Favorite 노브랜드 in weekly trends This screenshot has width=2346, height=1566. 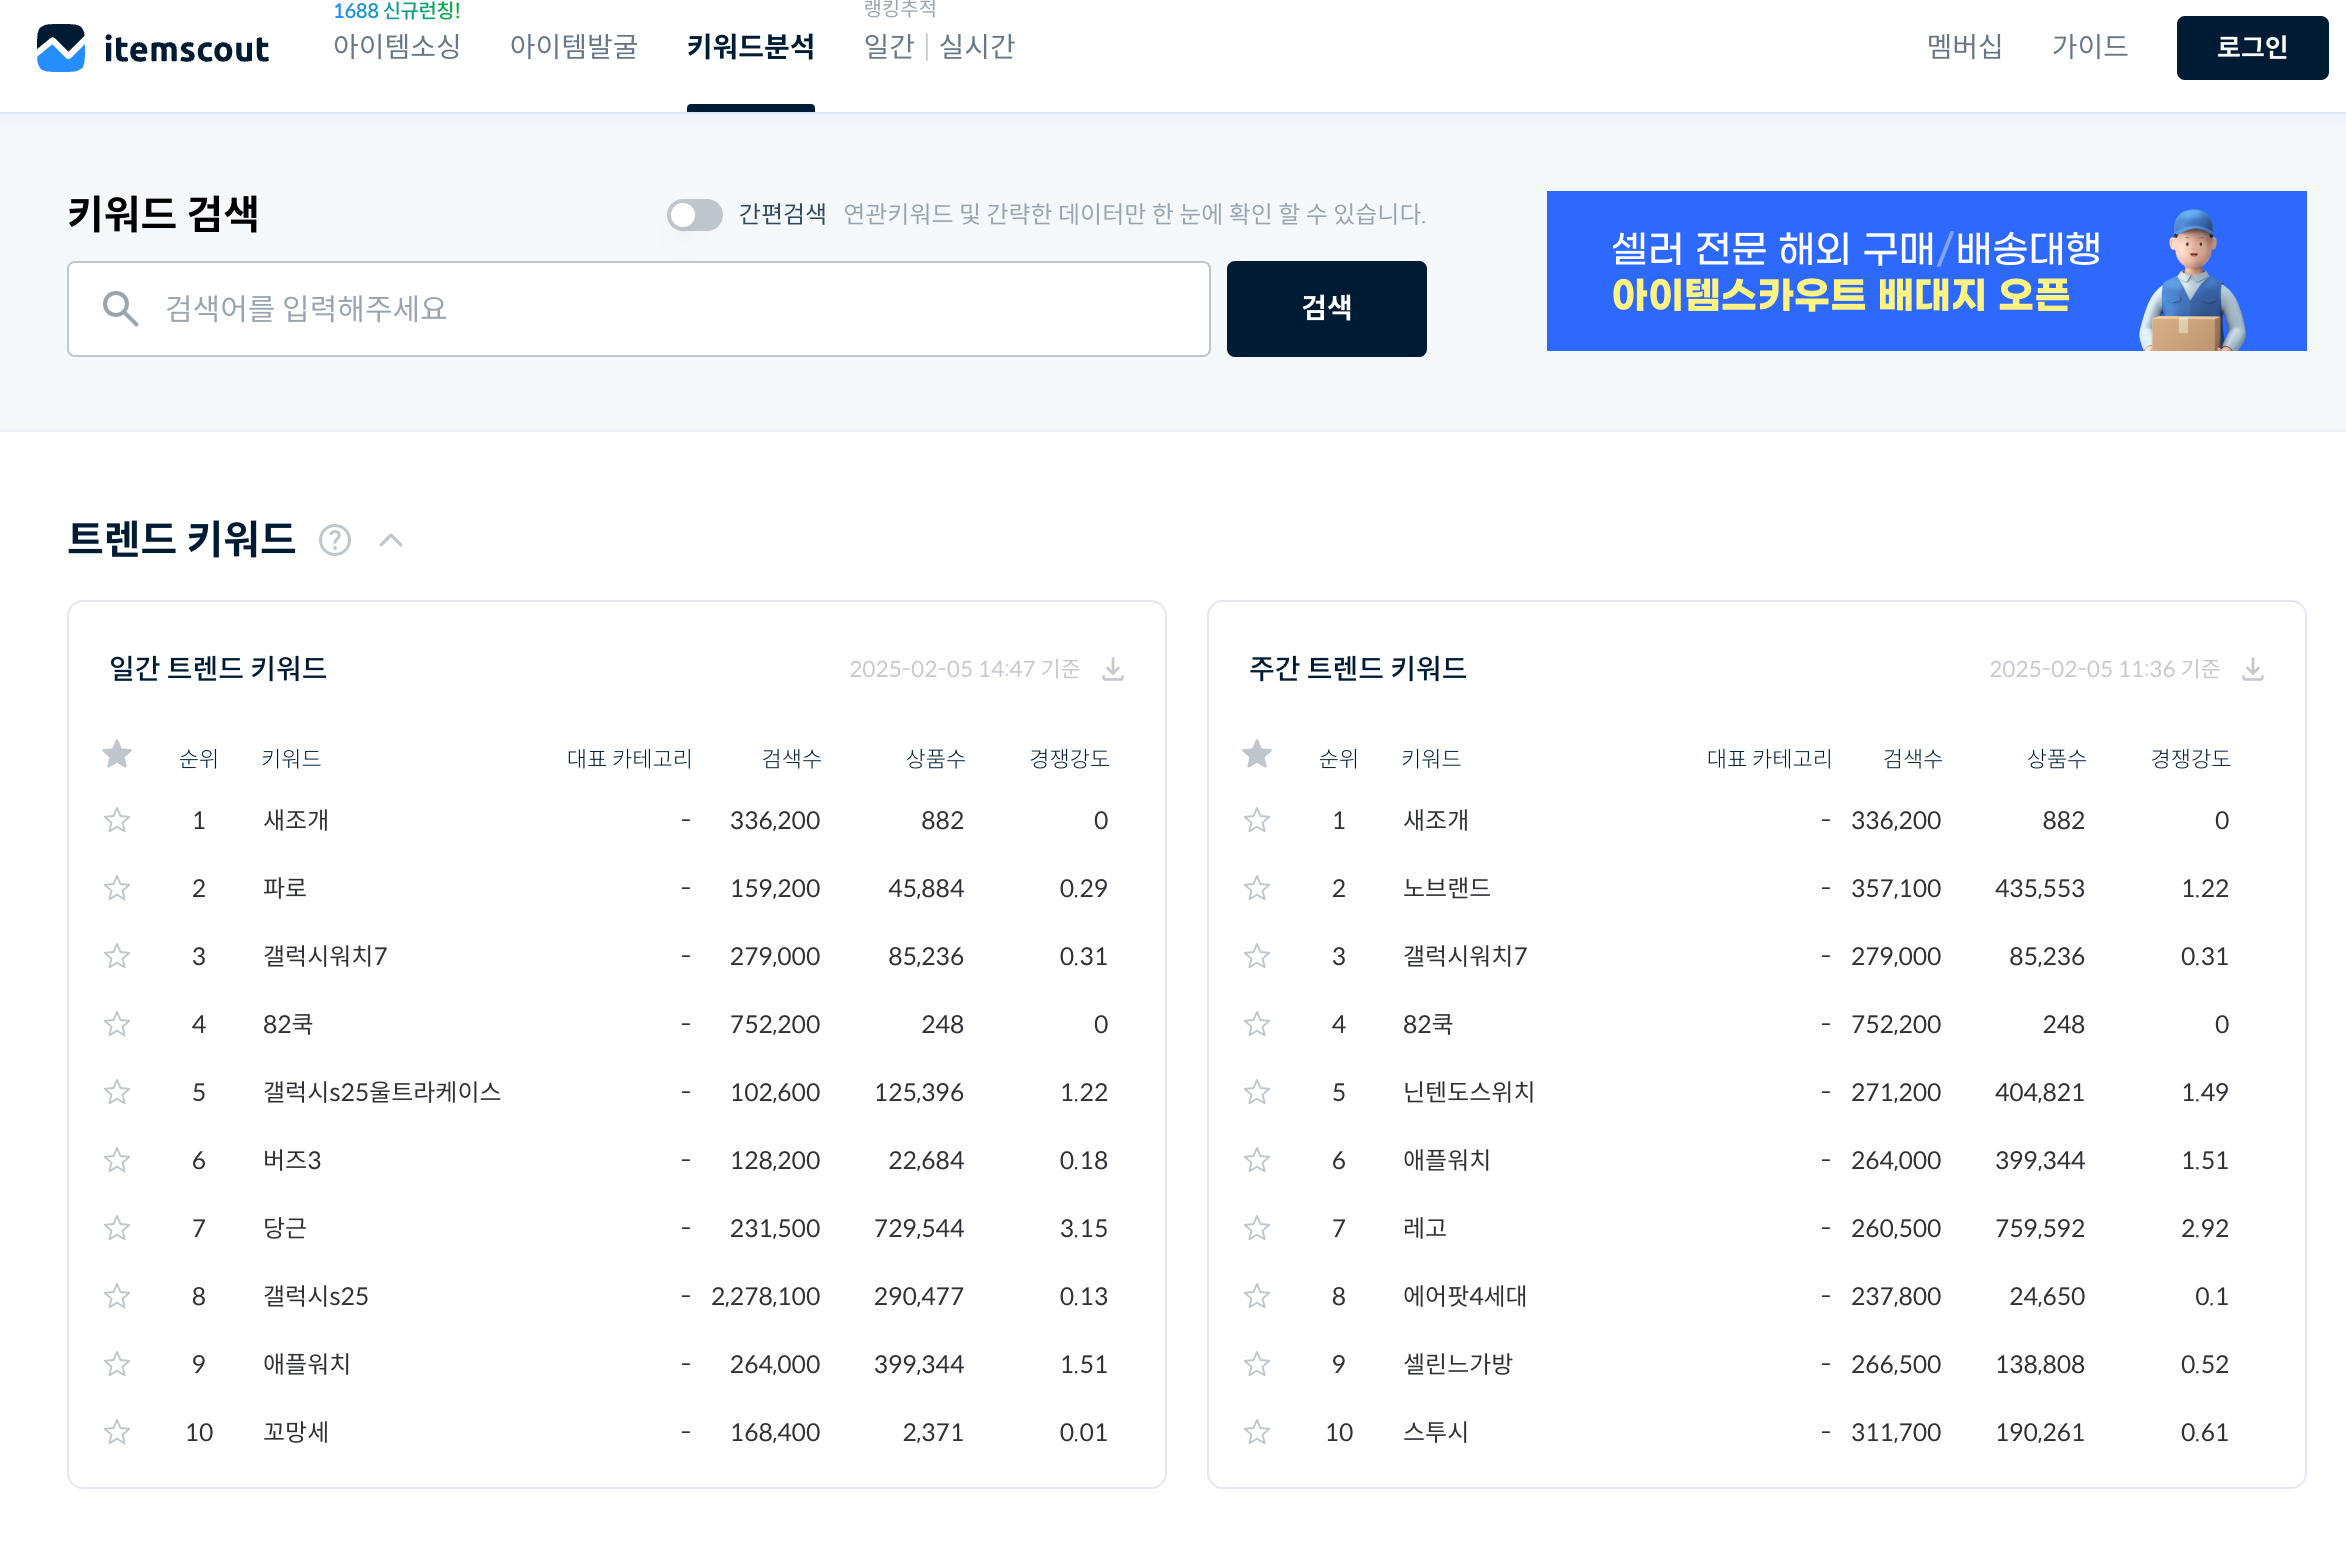click(x=1257, y=888)
